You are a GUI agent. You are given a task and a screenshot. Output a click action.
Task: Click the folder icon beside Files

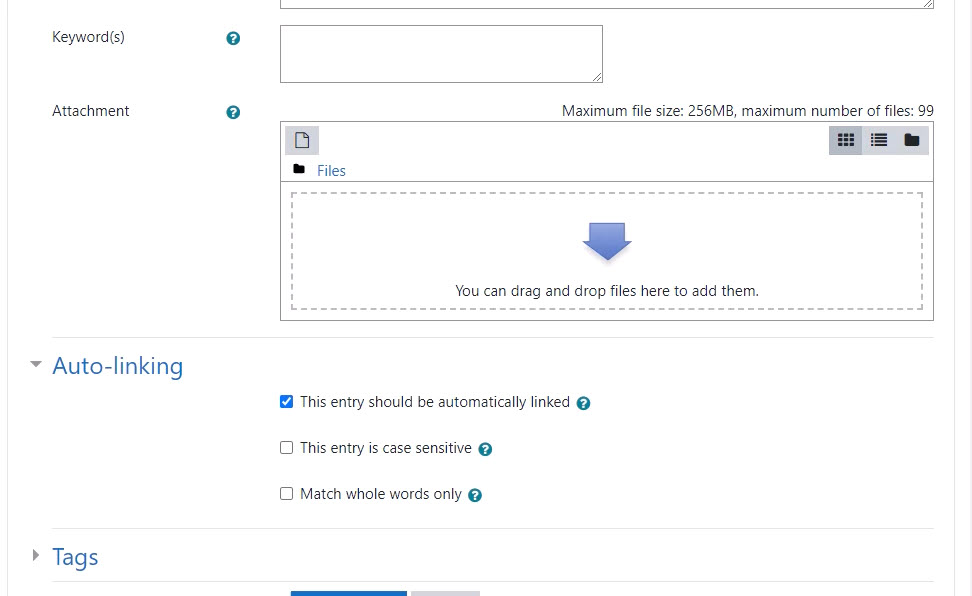[x=299, y=169]
